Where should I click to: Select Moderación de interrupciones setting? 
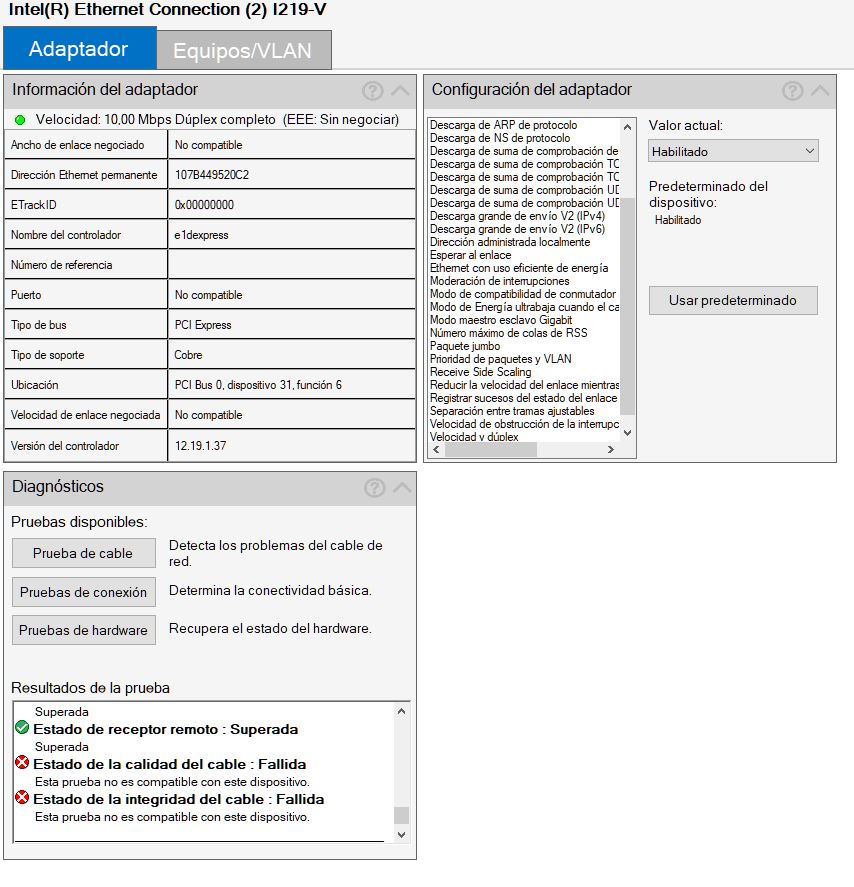(x=499, y=281)
